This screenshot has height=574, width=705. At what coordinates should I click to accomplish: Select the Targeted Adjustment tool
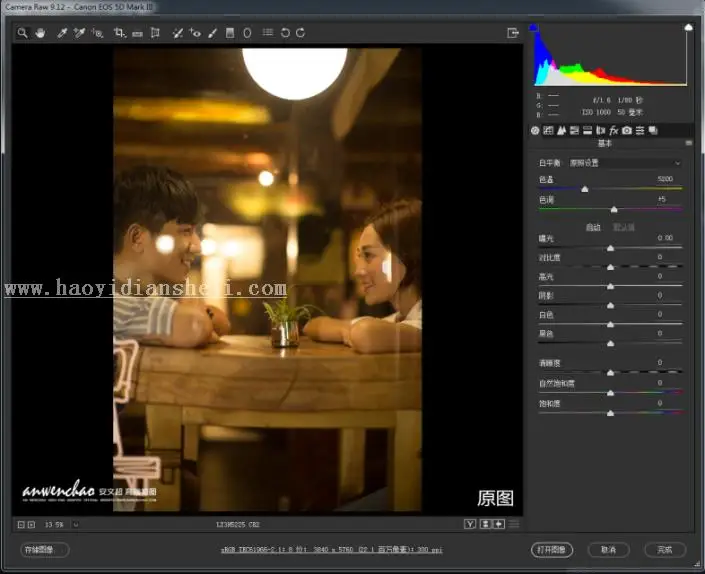pyautogui.click(x=98, y=33)
